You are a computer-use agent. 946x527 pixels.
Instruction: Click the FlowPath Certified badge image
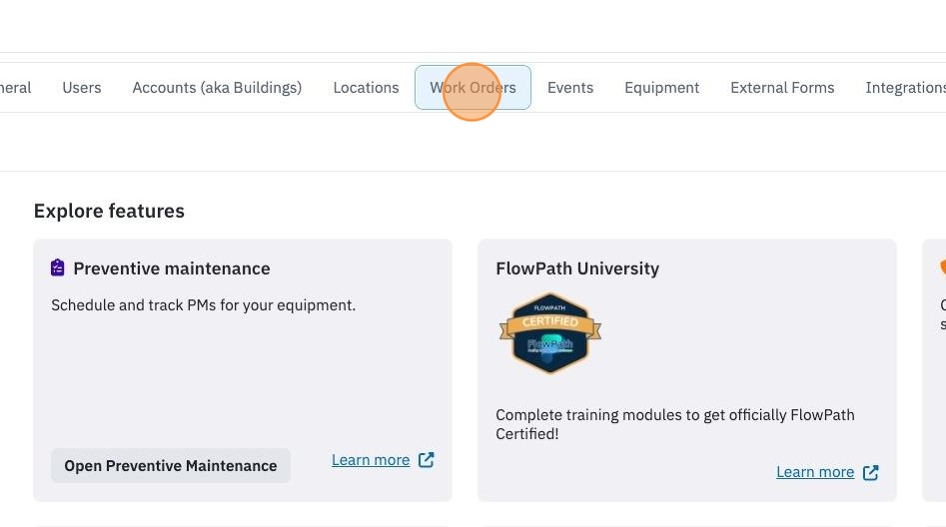pos(550,333)
